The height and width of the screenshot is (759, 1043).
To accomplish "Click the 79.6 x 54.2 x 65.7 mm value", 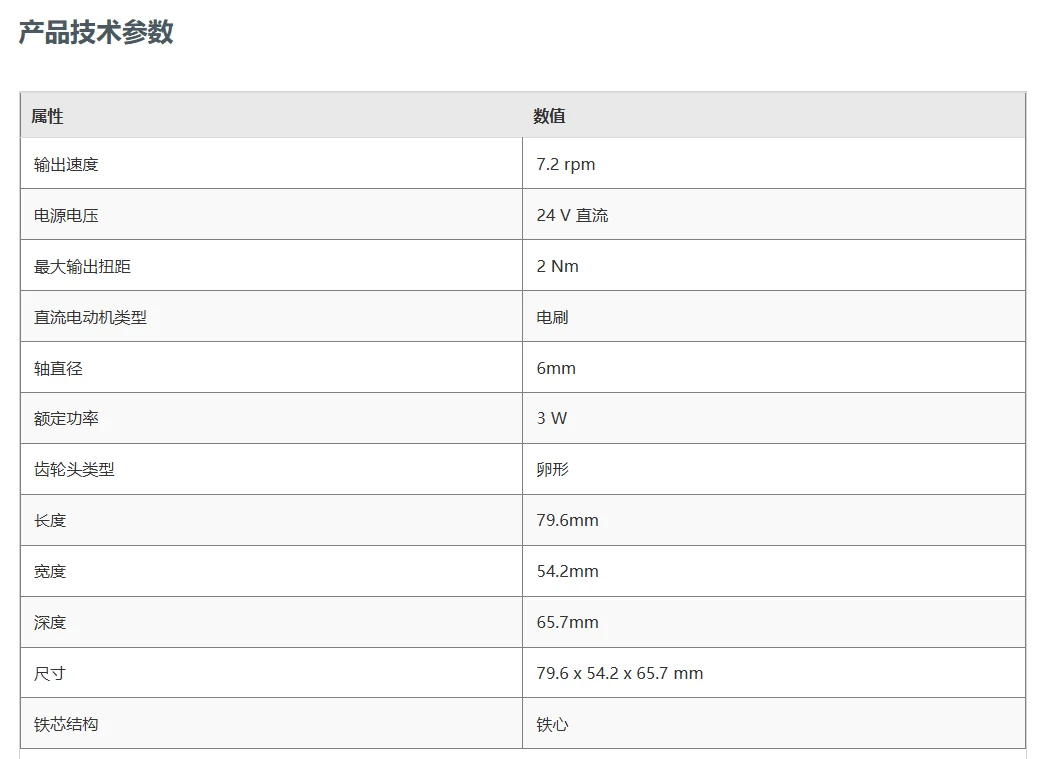I will pyautogui.click(x=619, y=673).
